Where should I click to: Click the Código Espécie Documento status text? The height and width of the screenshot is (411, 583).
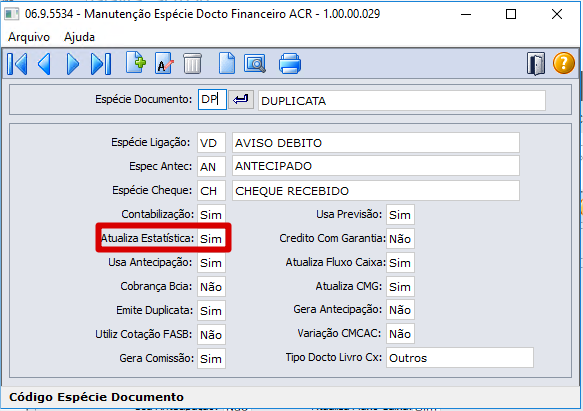point(96,397)
